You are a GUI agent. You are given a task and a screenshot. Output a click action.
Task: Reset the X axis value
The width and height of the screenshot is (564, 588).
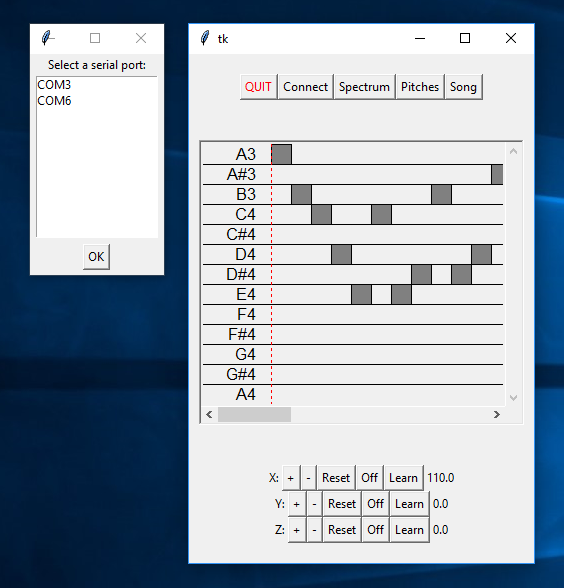(x=336, y=478)
